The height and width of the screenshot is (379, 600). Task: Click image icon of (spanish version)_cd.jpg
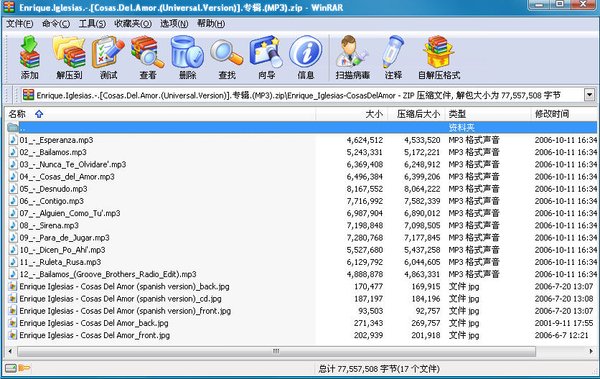pyautogui.click(x=13, y=299)
